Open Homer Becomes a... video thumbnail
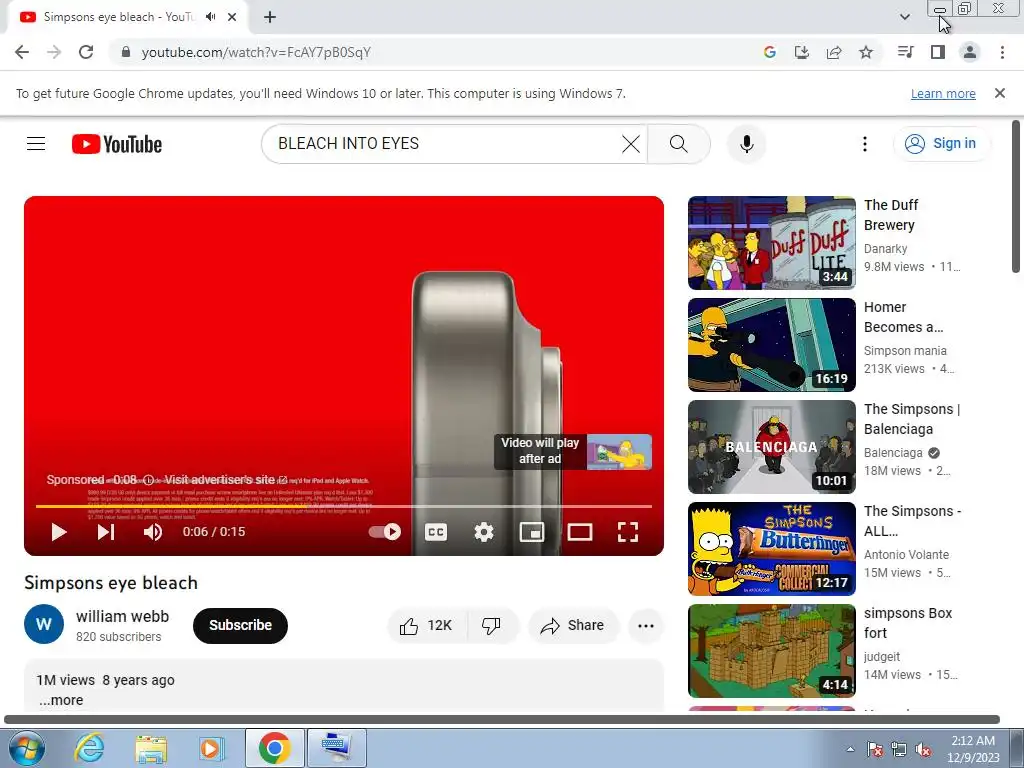 [771, 345]
